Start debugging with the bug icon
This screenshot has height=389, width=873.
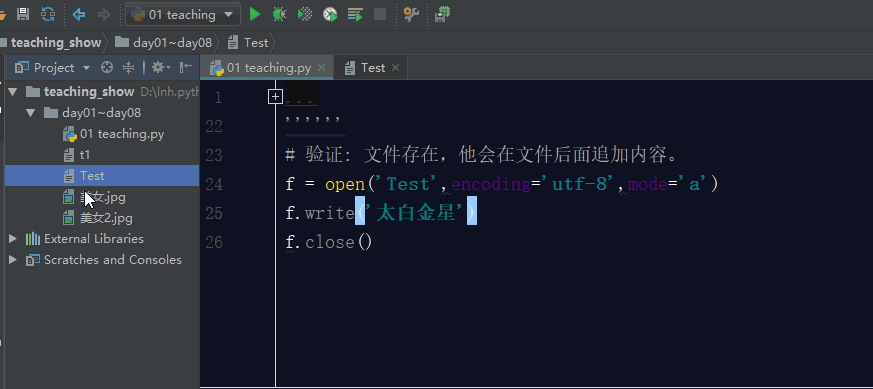pos(279,14)
